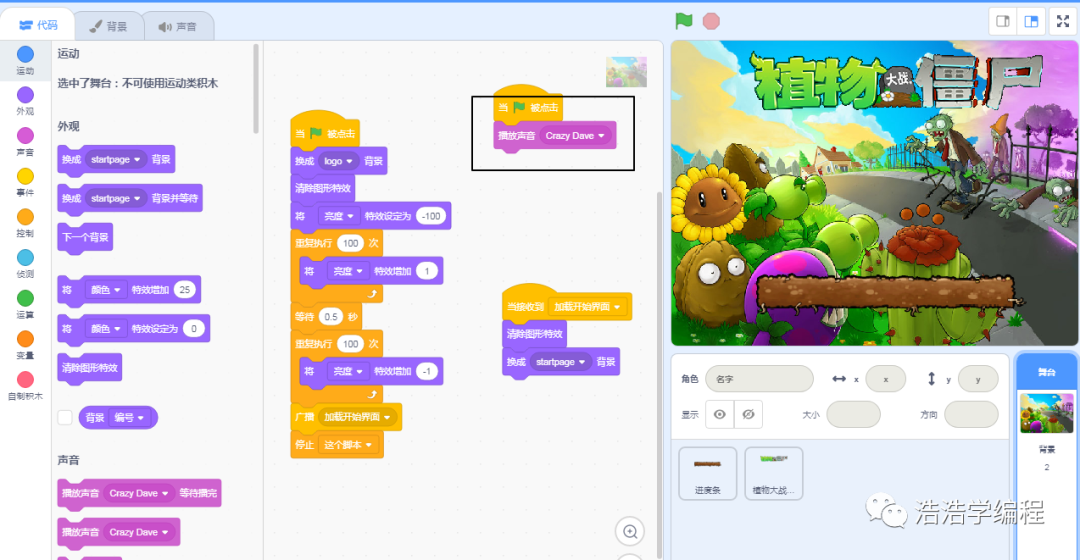1080x560 pixels.
Task: Enter full screen stage mode
Action: pyautogui.click(x=1063, y=21)
